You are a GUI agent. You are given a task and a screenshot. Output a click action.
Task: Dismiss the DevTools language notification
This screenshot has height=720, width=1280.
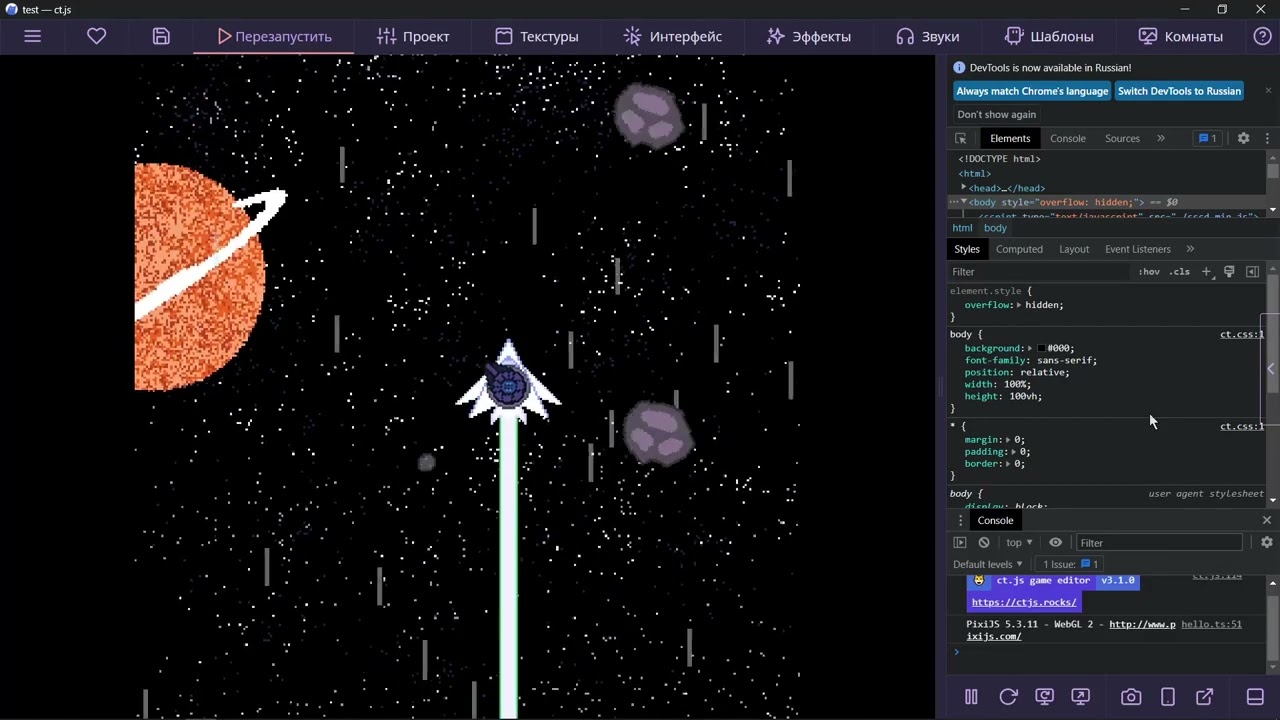coord(1268,90)
